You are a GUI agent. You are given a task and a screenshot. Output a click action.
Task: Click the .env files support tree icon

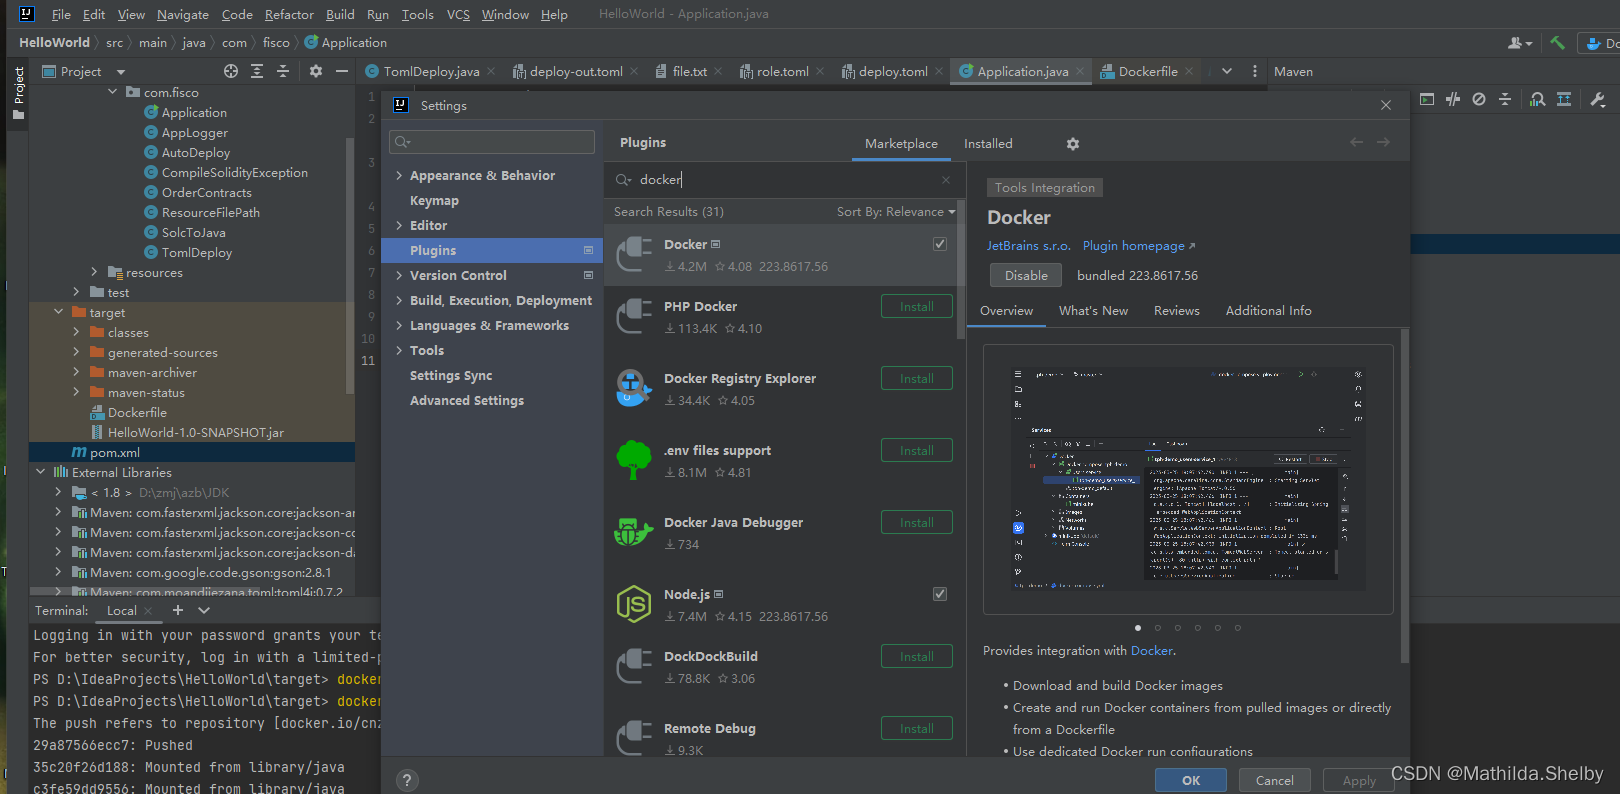[634, 460]
